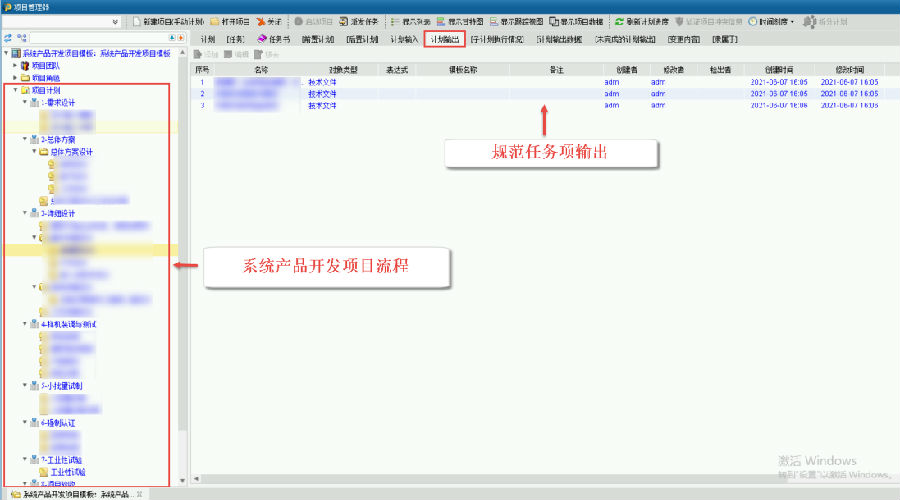Click the 1-需求设计 phase icon
Viewport: 900px width, 500px height.
coord(34,102)
